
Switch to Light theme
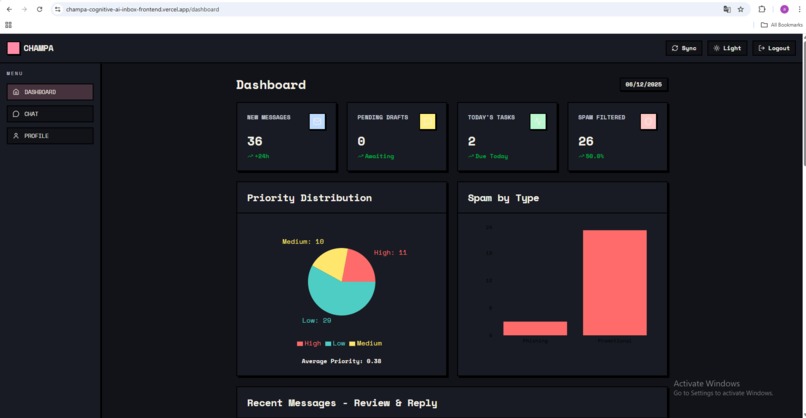[727, 48]
